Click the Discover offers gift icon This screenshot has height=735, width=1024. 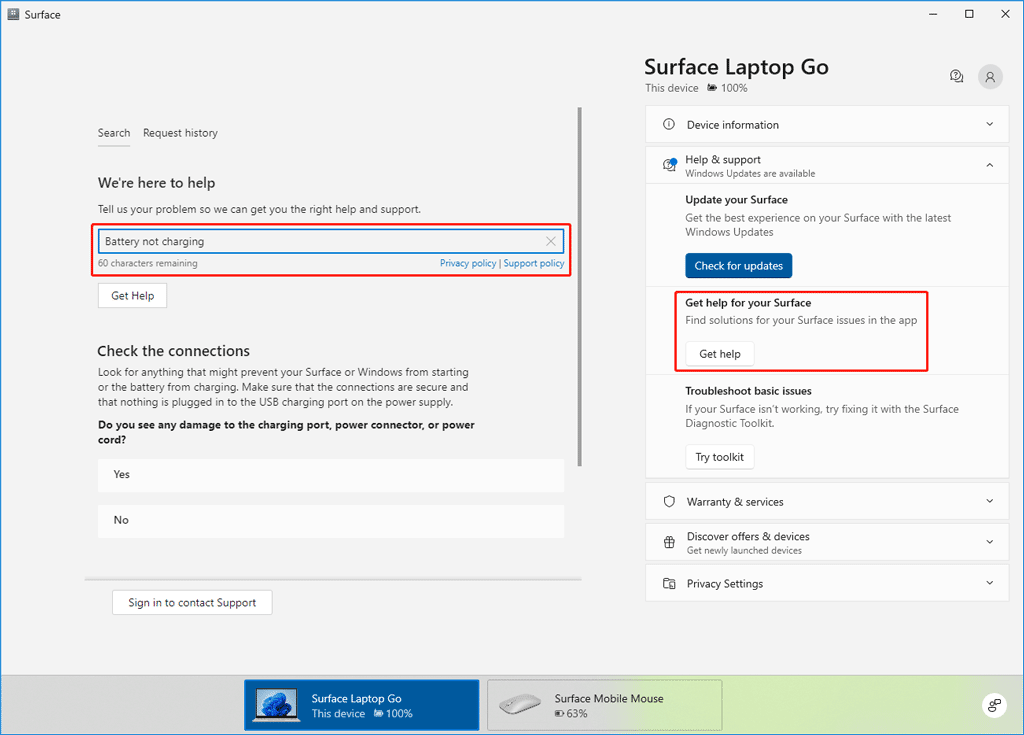pyautogui.click(x=669, y=542)
